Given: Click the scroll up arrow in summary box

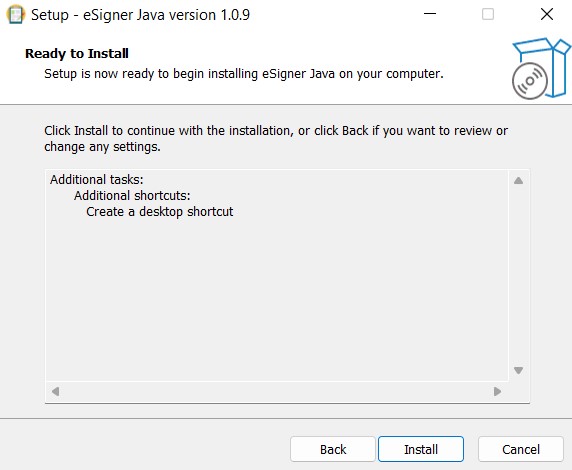Looking at the screenshot, I should pos(518,181).
